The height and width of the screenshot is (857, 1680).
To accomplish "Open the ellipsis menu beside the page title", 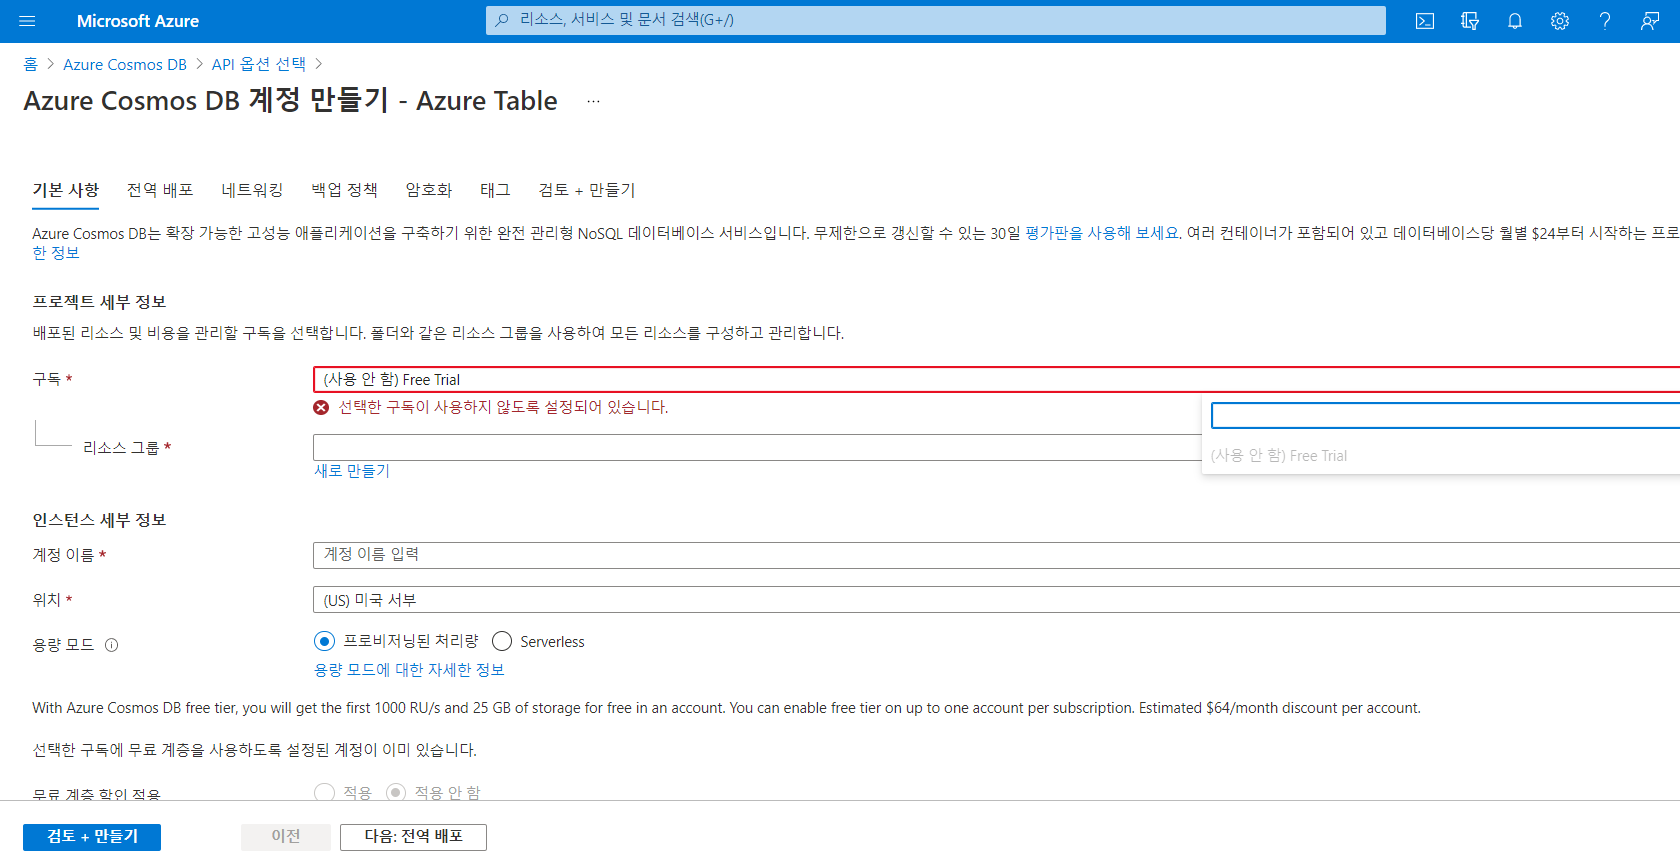I will click(593, 101).
